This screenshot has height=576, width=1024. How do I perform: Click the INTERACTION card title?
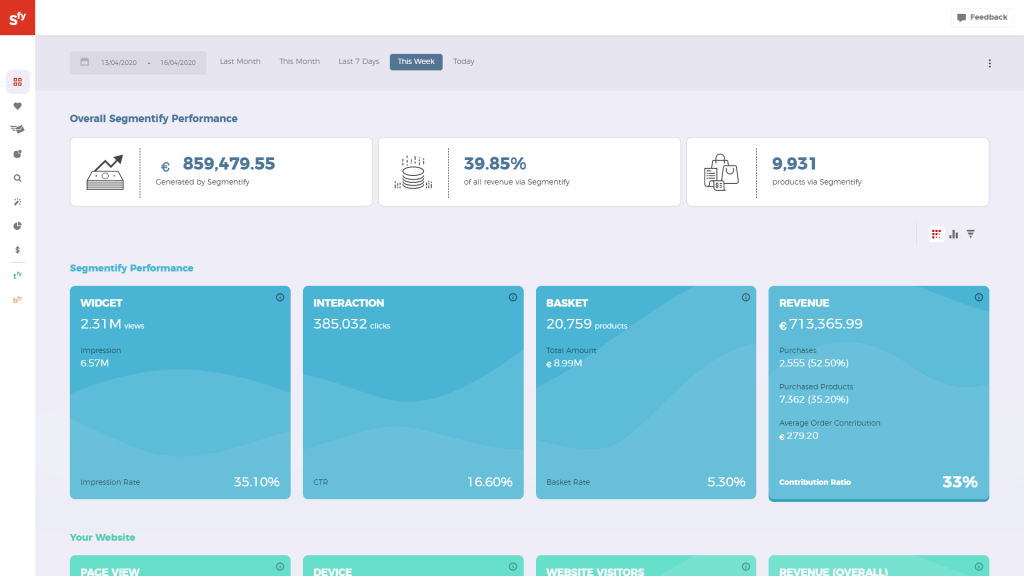pyautogui.click(x=349, y=303)
